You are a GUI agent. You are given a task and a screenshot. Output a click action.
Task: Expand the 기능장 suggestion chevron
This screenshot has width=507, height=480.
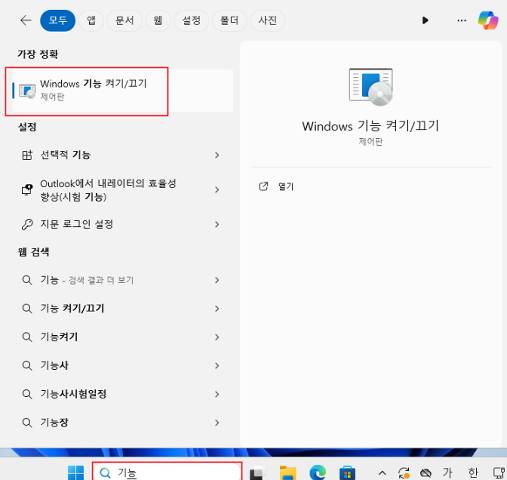[217, 423]
